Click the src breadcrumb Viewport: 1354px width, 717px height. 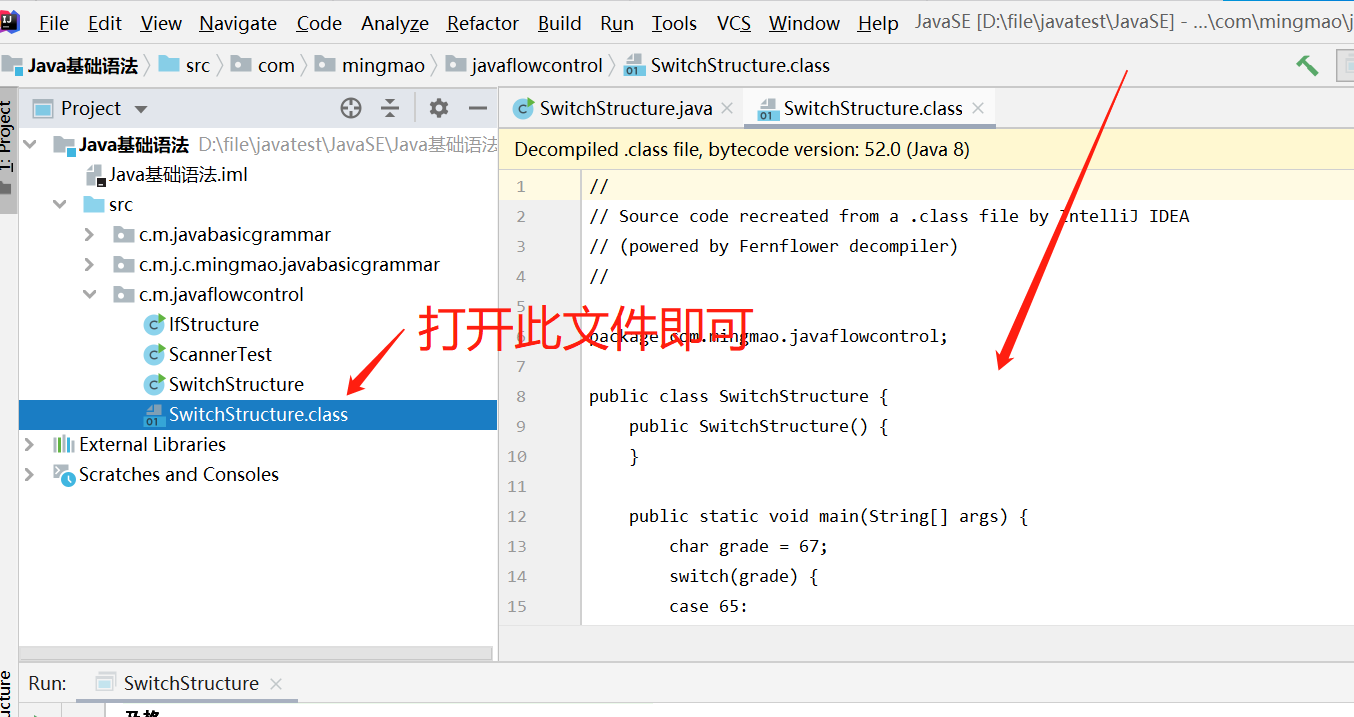click(198, 66)
